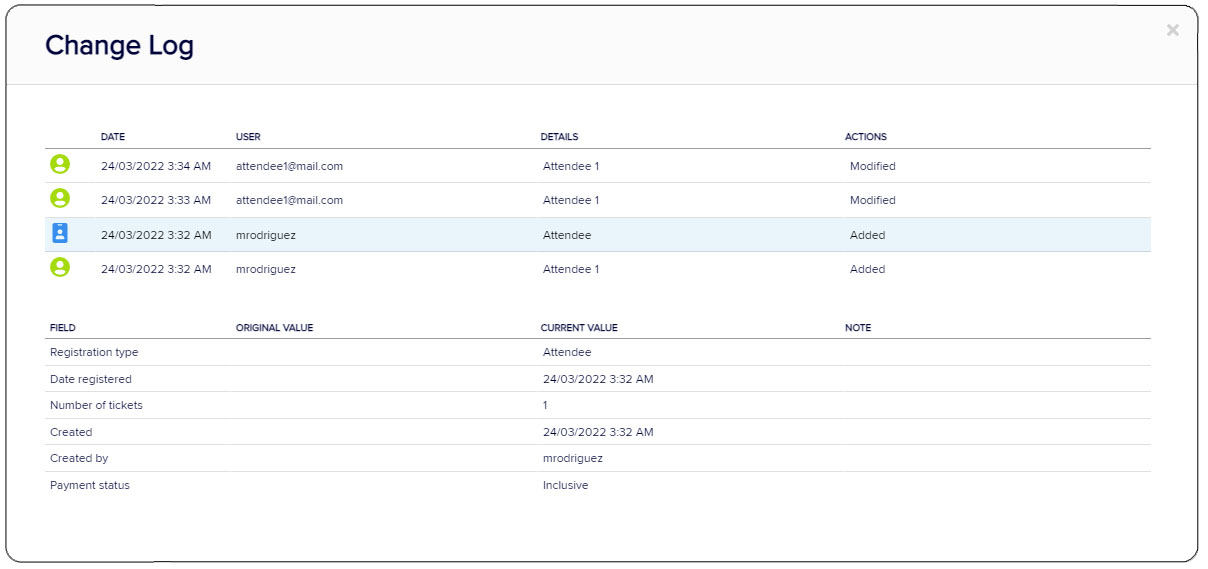Click the Change Log title
1208x569 pixels.
coord(119,45)
